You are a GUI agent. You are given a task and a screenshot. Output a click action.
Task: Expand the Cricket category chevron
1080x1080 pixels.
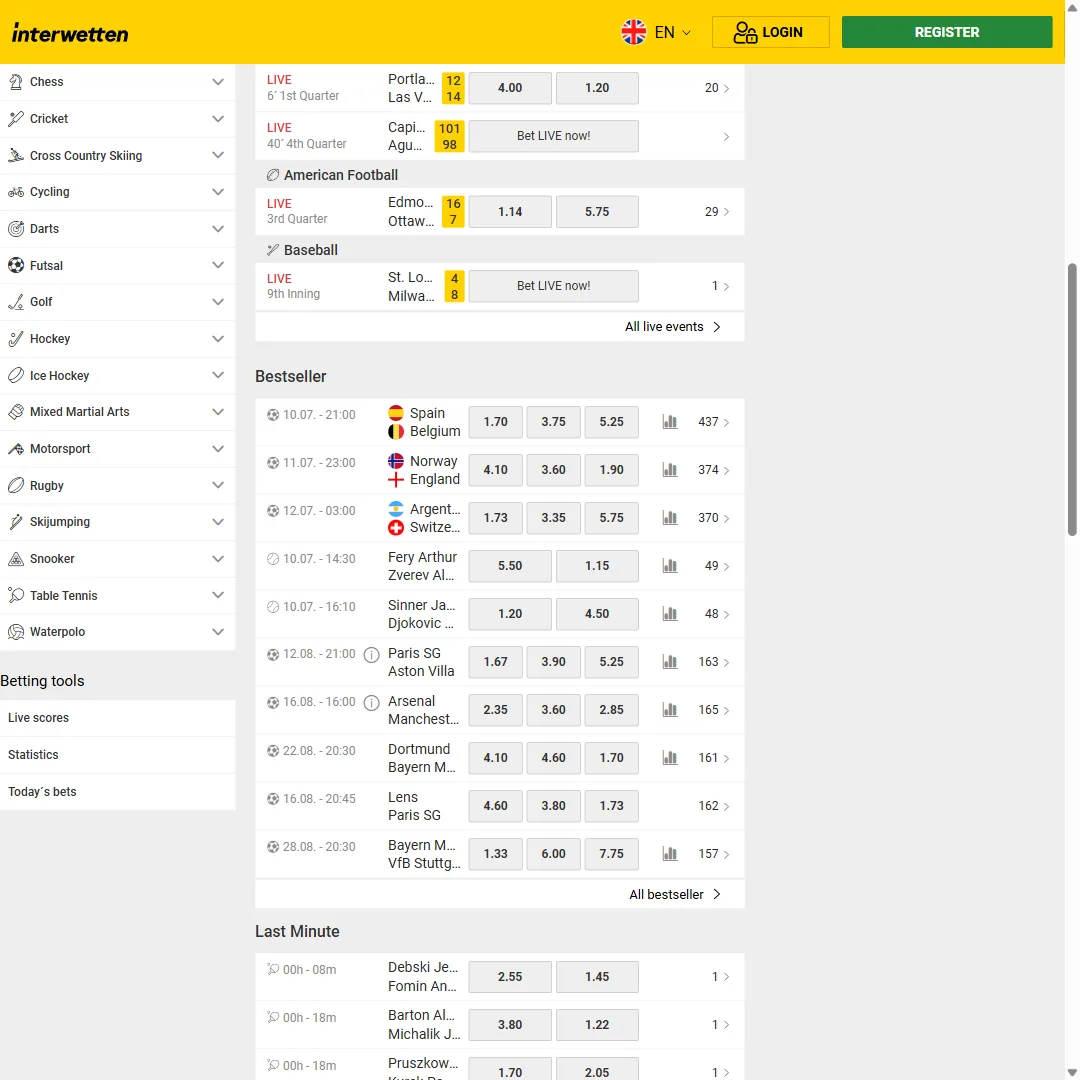pos(218,118)
